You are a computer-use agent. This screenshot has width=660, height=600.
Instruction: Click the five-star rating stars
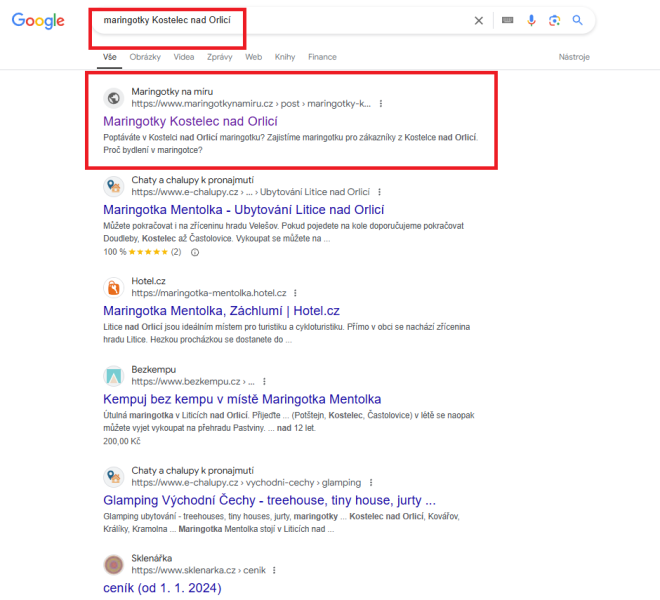[148, 252]
